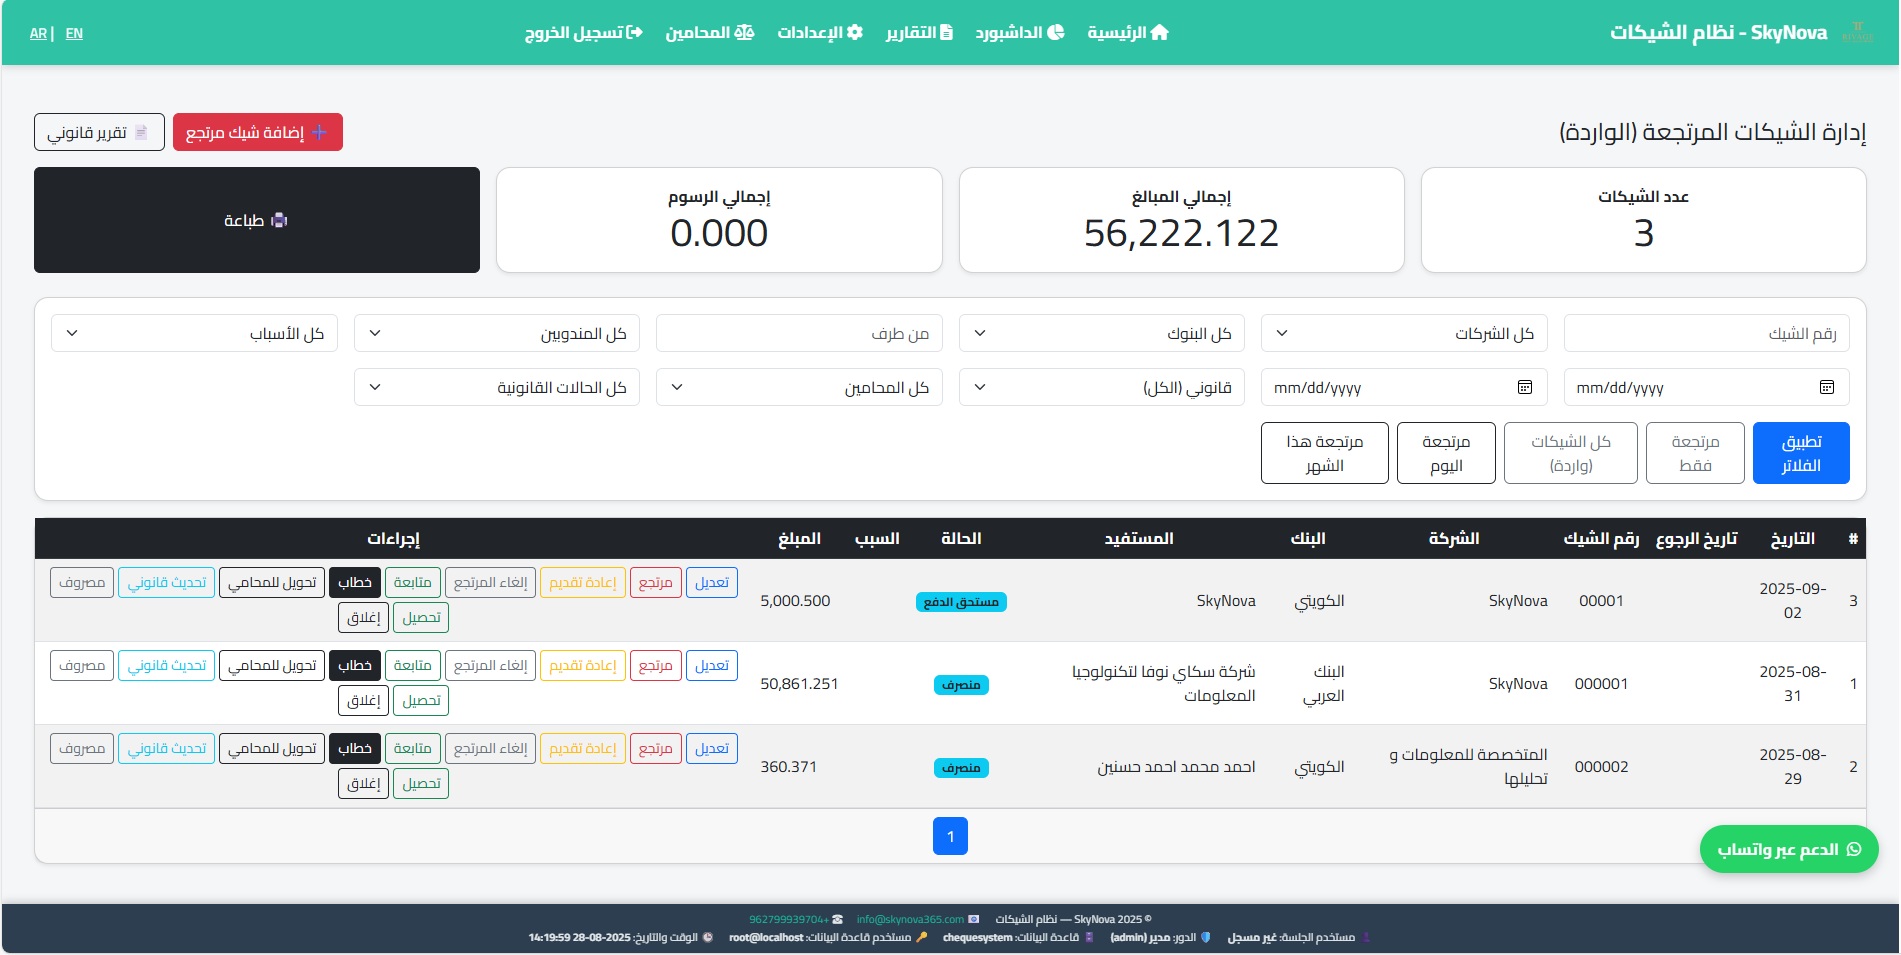Click the الدعم عبر واتساب support button
Screen dimensions: 1901x955
[x=1788, y=849]
